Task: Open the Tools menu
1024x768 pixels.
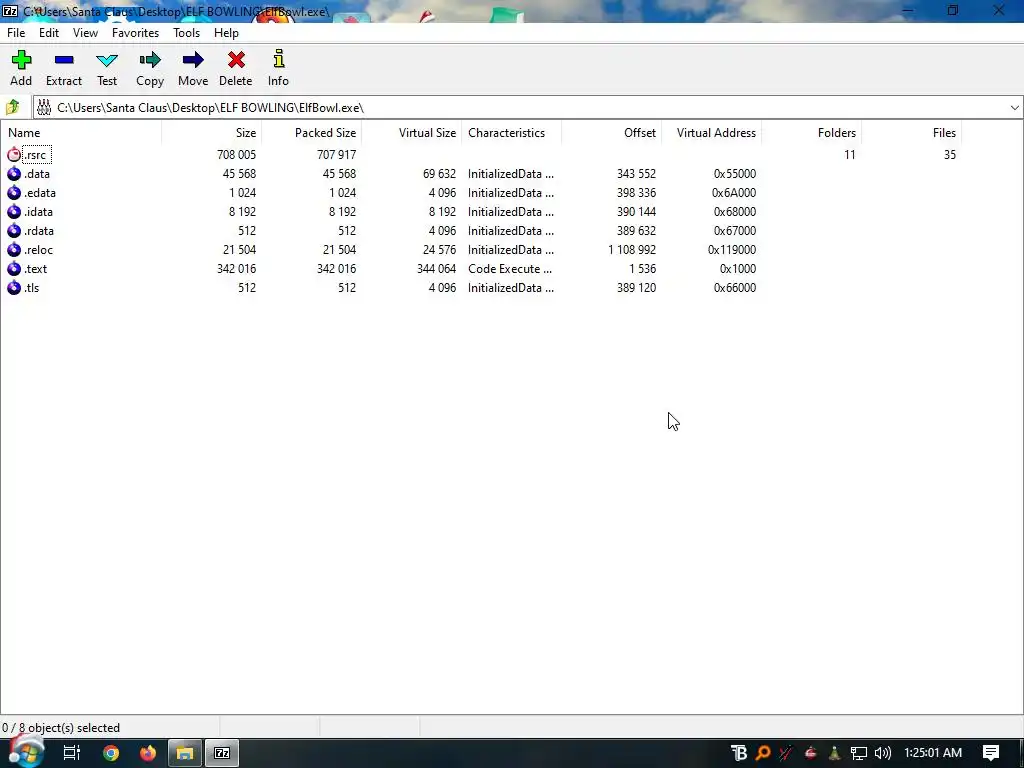Action: point(186,33)
